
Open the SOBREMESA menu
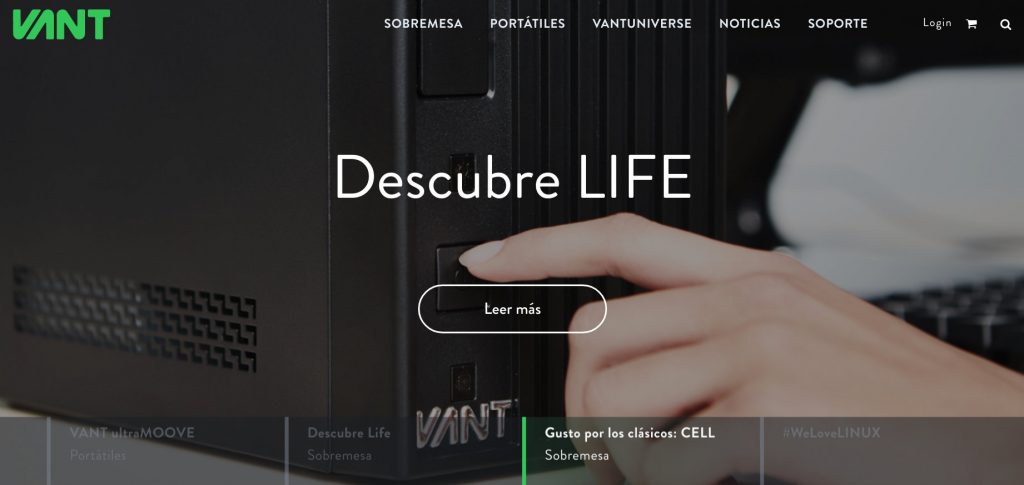[423, 23]
